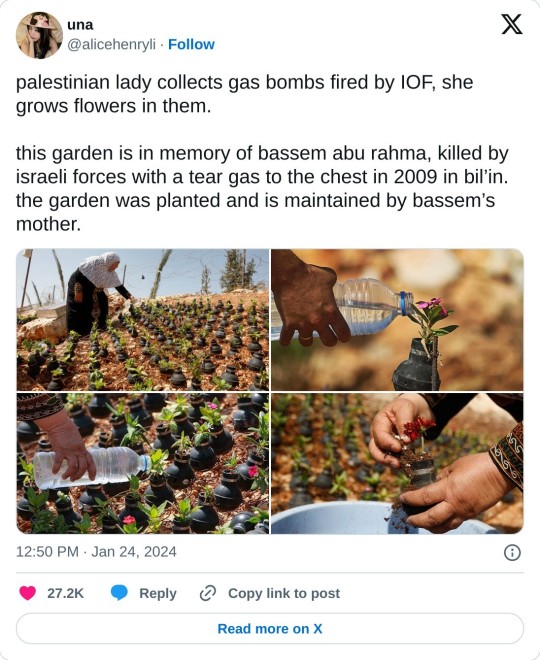The width and height of the screenshot is (540, 660).
Task: Open photo of bottle watering pink flower
Action: tap(397, 320)
